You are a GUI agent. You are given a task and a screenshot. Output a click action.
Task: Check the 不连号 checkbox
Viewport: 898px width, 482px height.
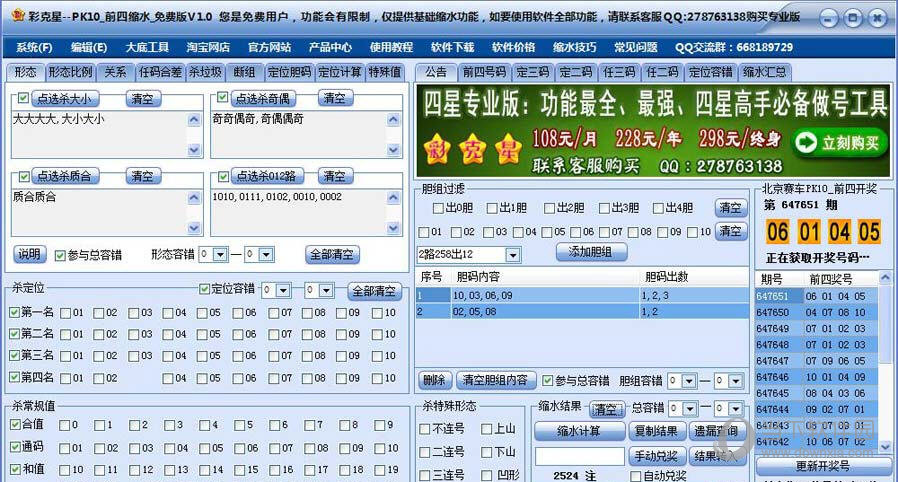tap(425, 429)
